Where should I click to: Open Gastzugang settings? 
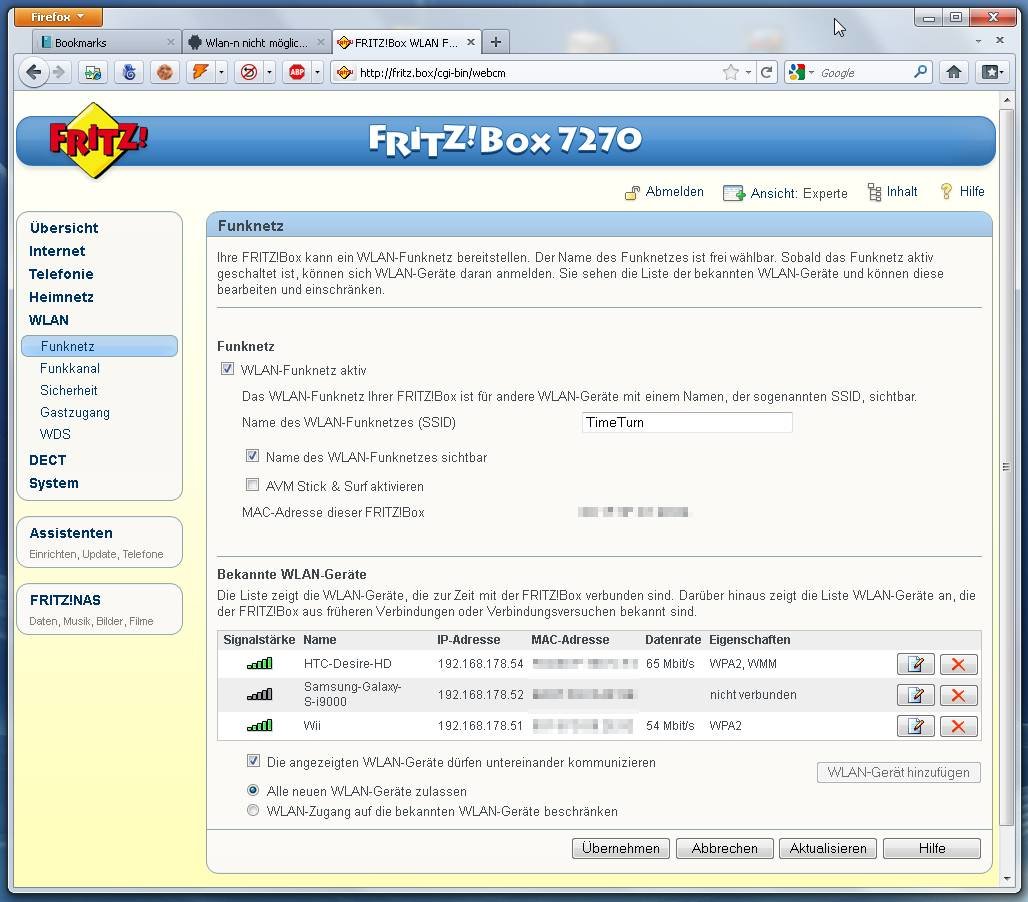point(75,413)
